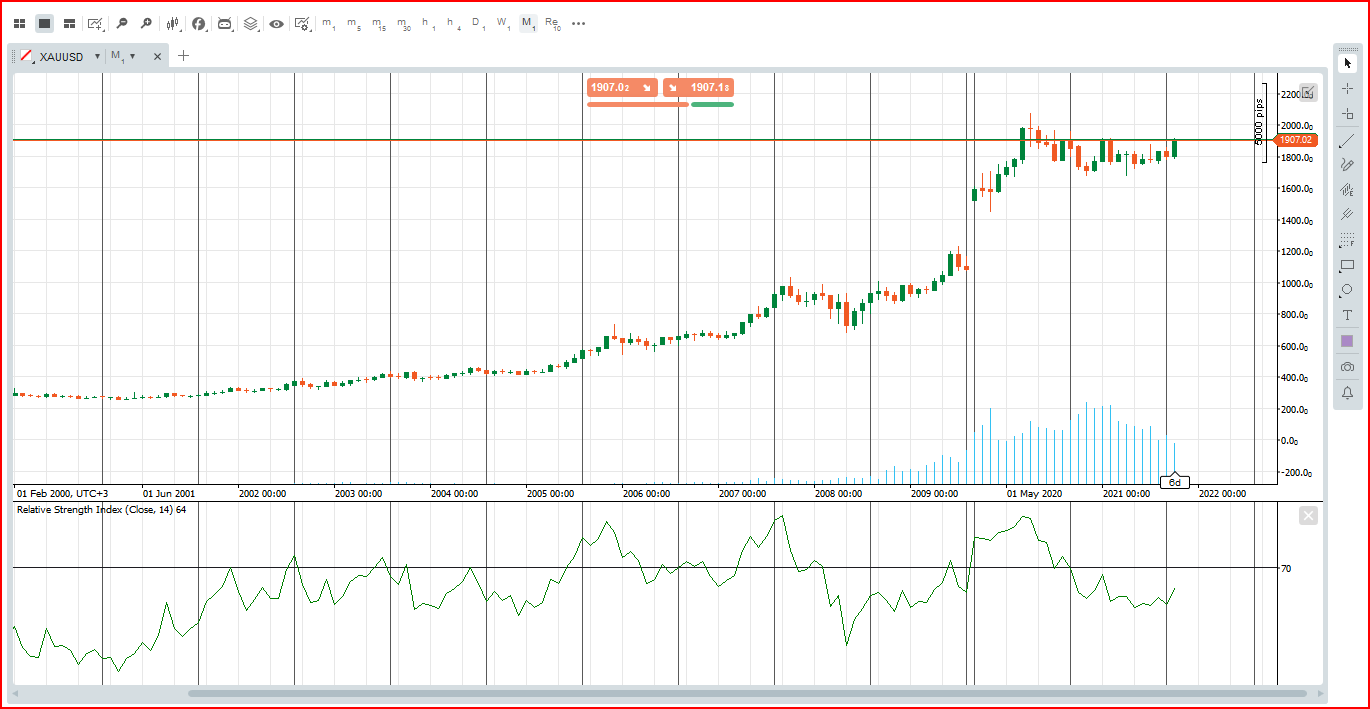Image resolution: width=1370 pixels, height=709 pixels.
Task: Open more timeframes ellipsis menu
Action: coord(578,23)
